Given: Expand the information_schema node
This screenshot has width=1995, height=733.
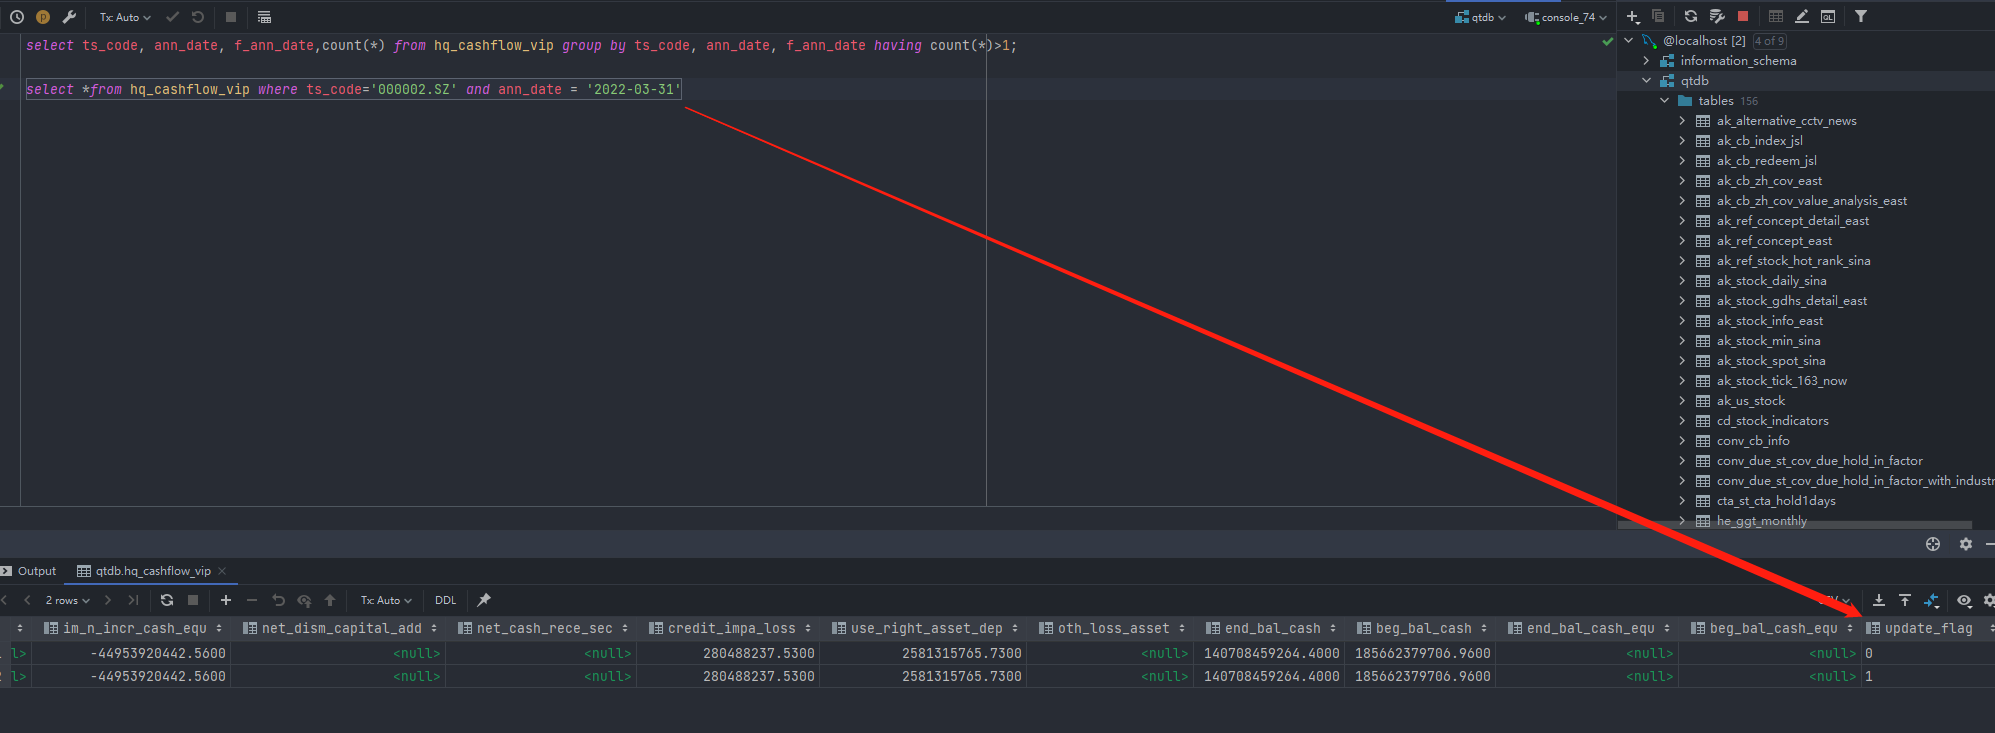Looking at the screenshot, I should (1647, 61).
